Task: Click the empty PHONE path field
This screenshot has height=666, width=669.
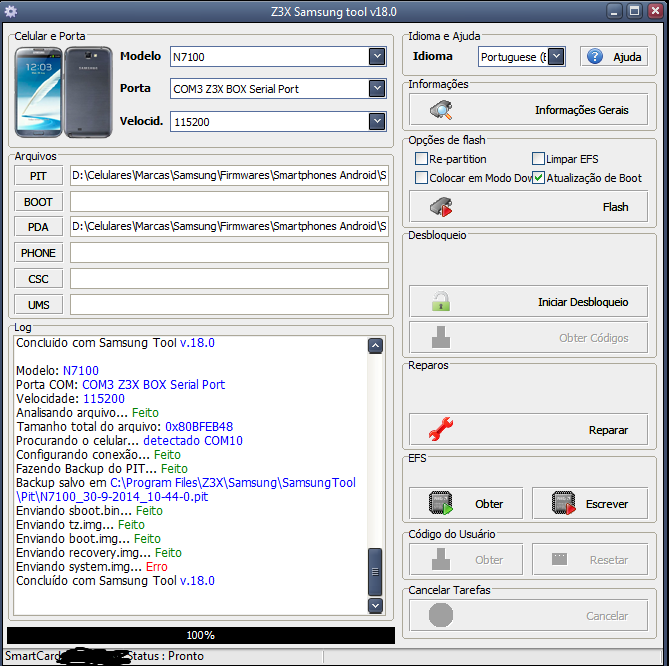Action: [x=229, y=253]
